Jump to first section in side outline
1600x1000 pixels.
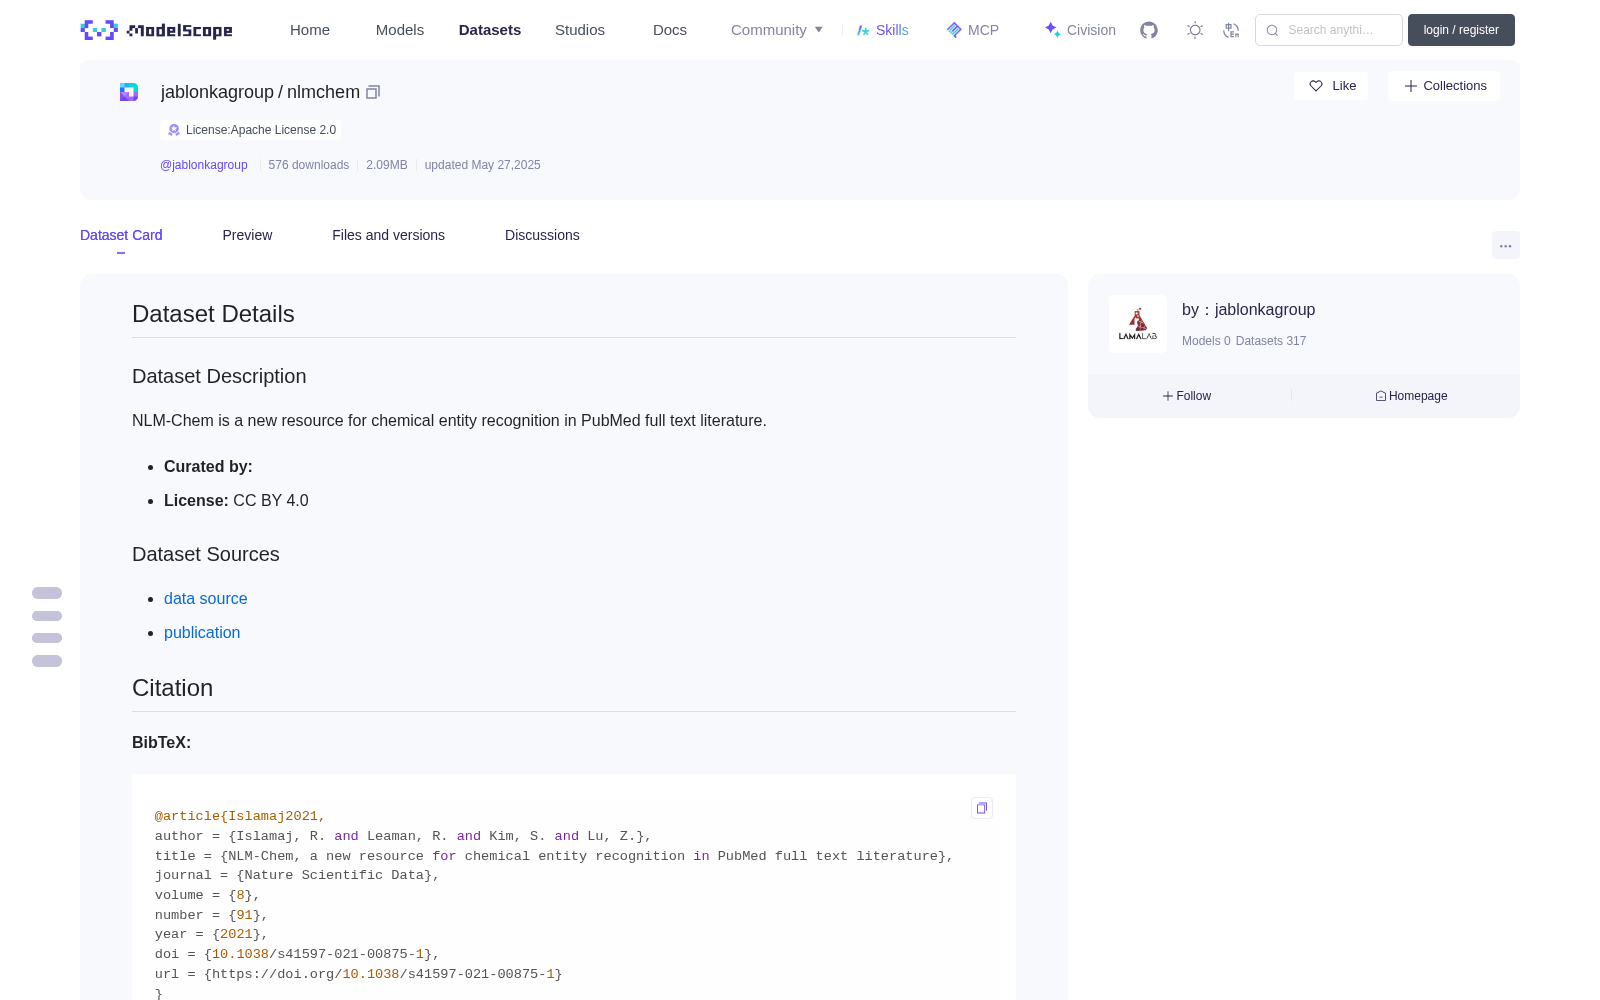47,593
